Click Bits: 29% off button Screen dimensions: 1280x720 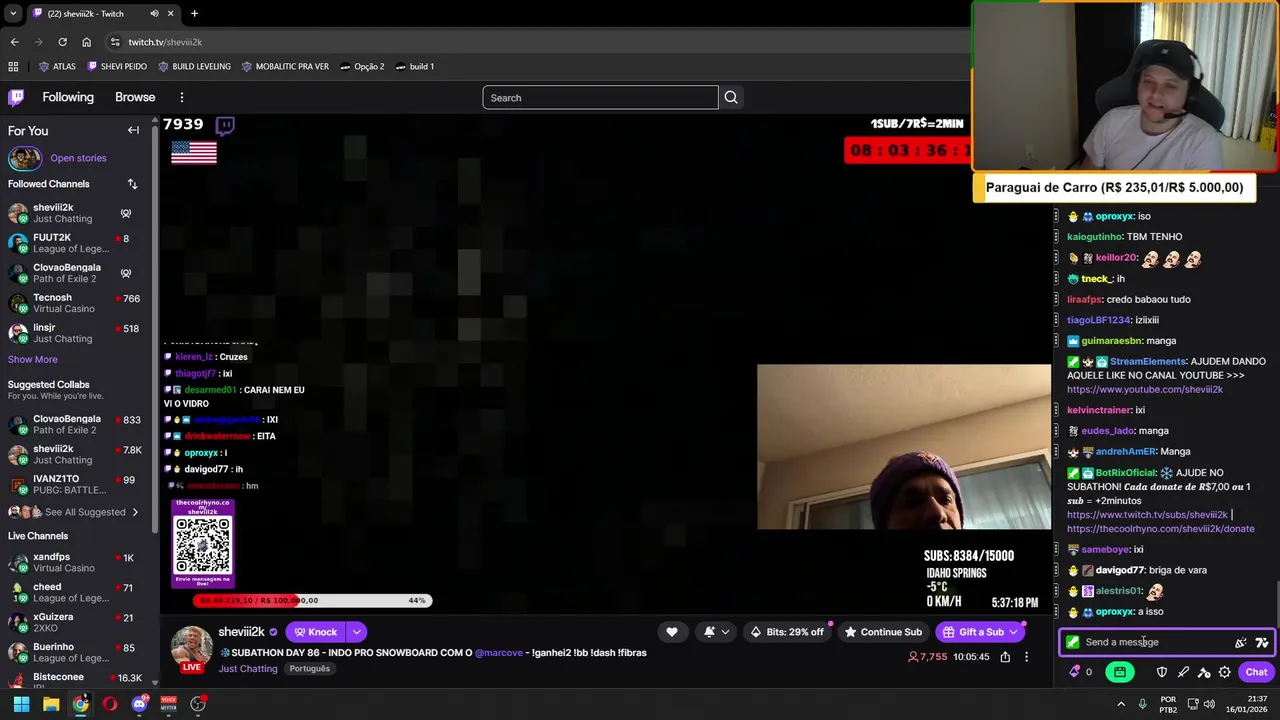pos(787,632)
